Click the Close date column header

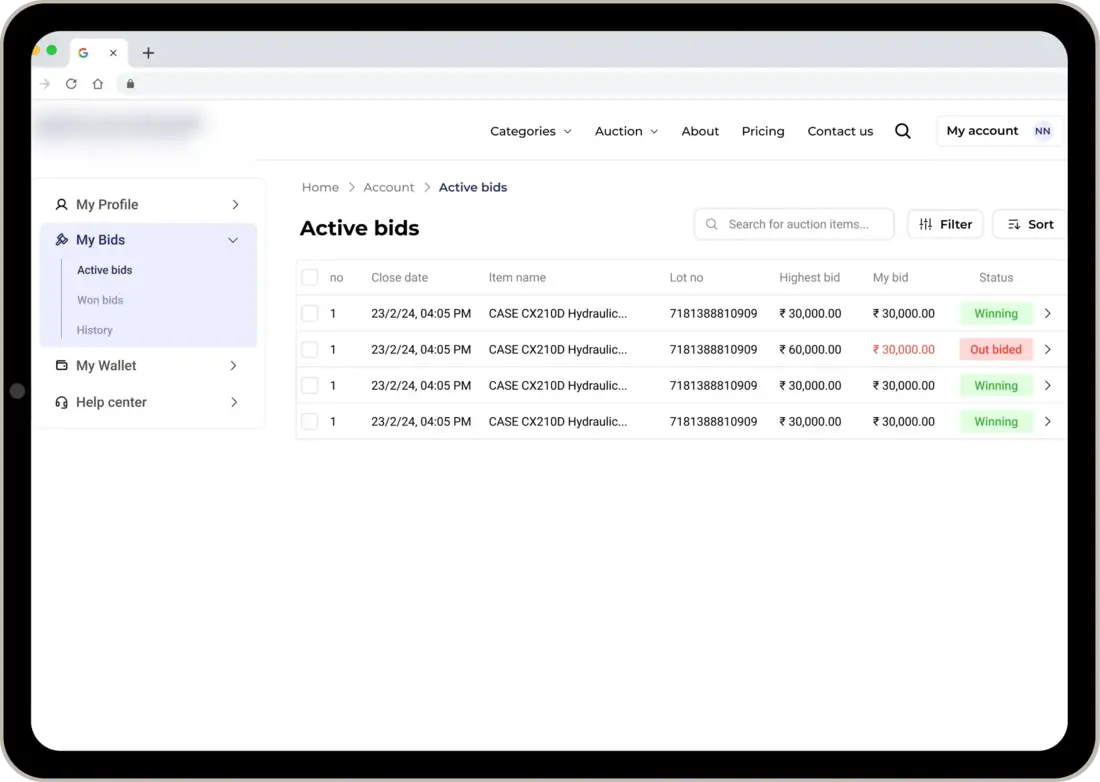[x=399, y=277]
